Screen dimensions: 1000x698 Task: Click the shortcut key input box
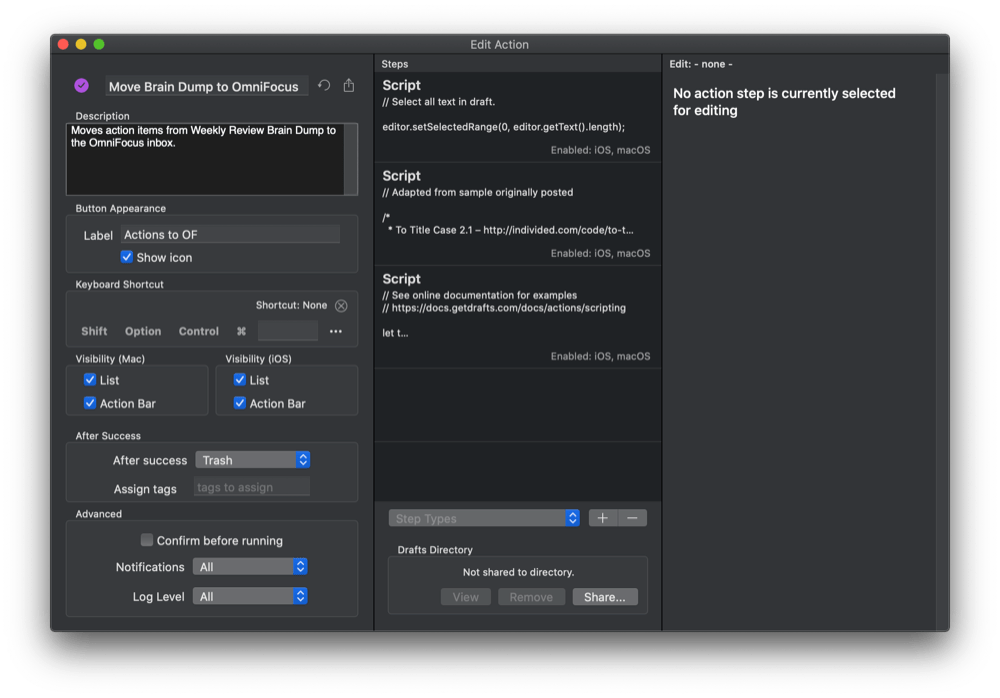[288, 331]
